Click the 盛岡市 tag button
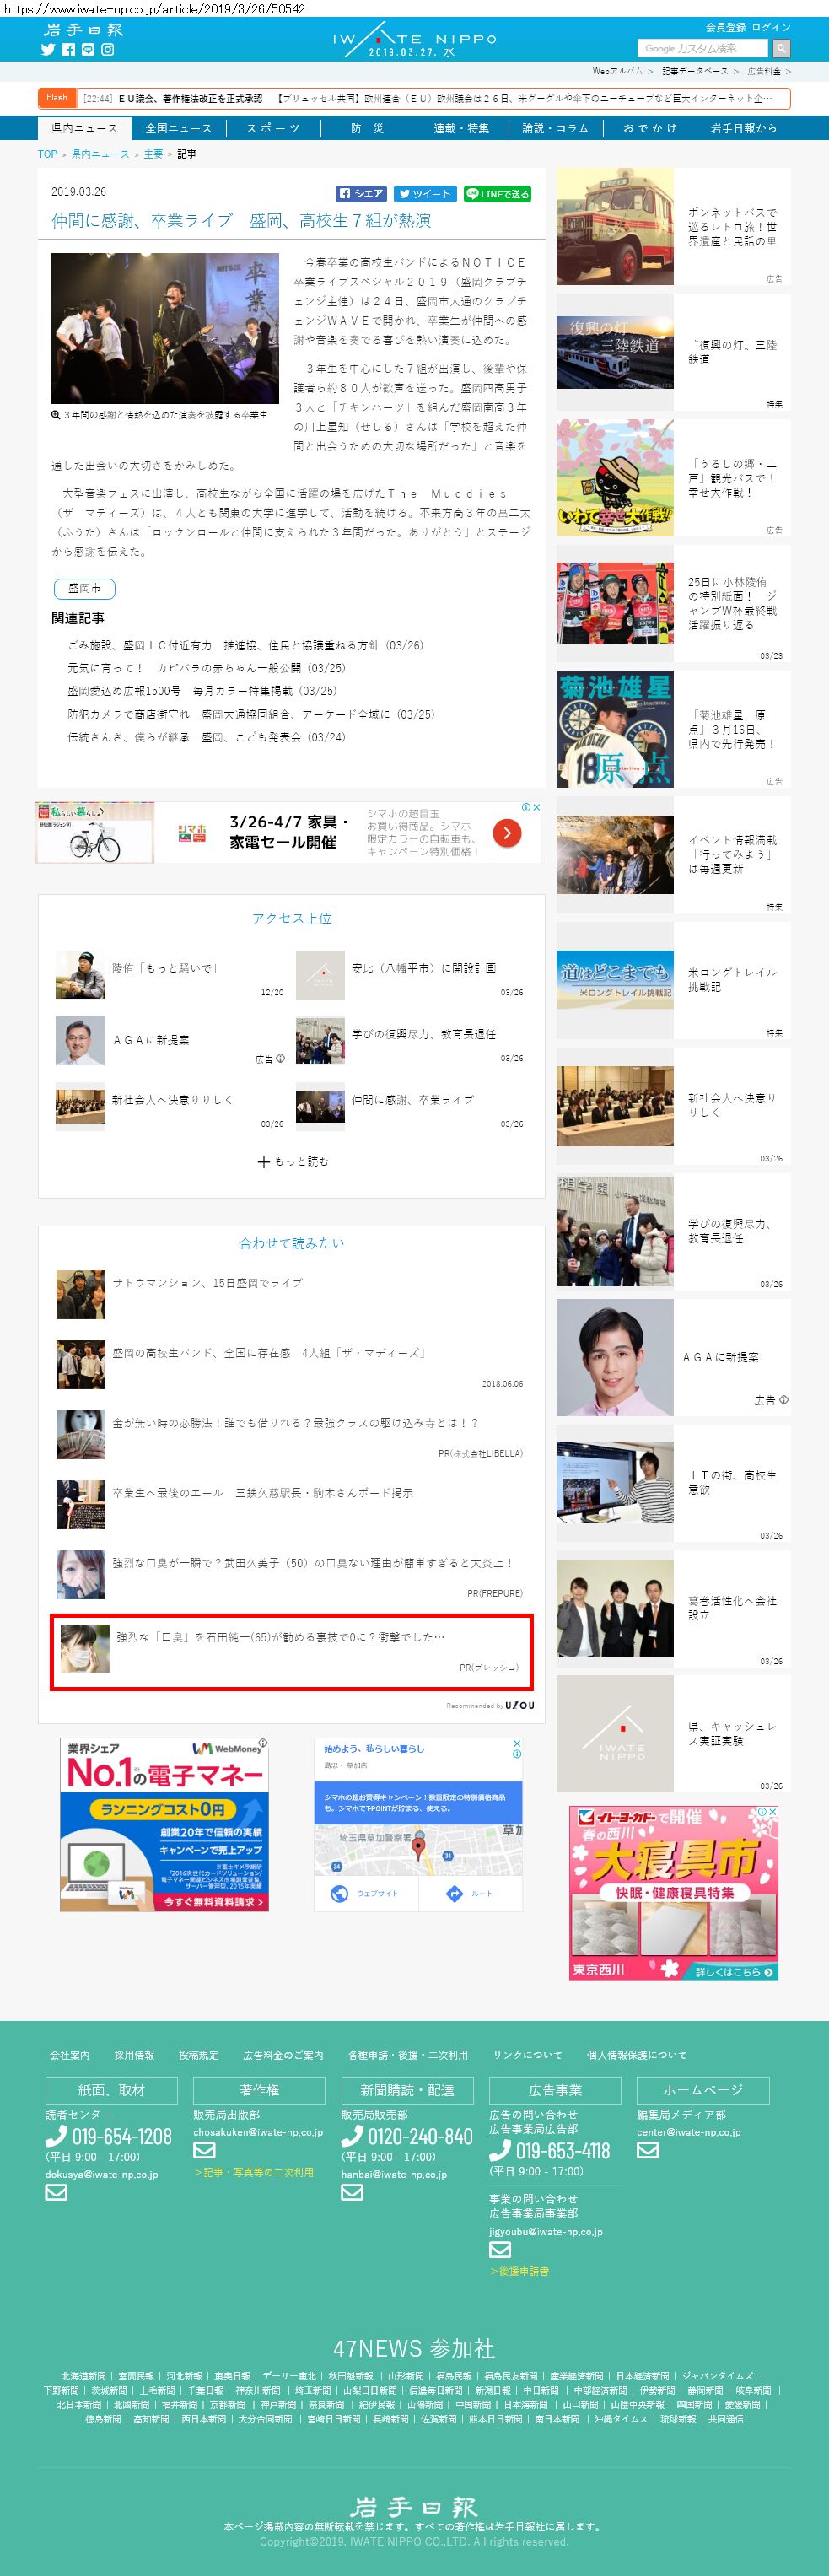This screenshot has width=829, height=2576. [x=84, y=589]
